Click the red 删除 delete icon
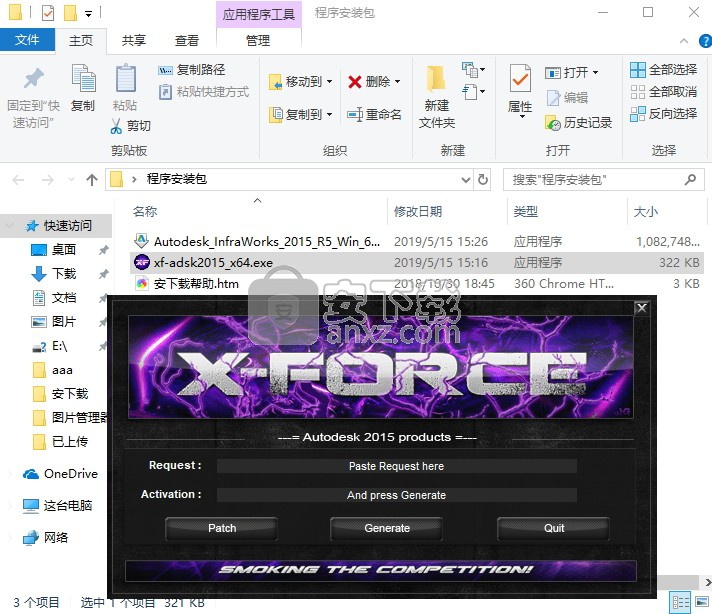Viewport: 712px width, 614px height. click(354, 82)
